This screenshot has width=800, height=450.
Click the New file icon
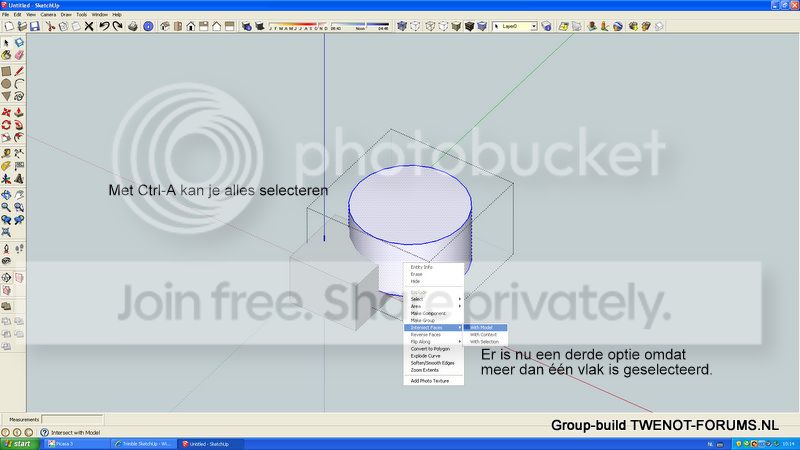tap(9, 26)
